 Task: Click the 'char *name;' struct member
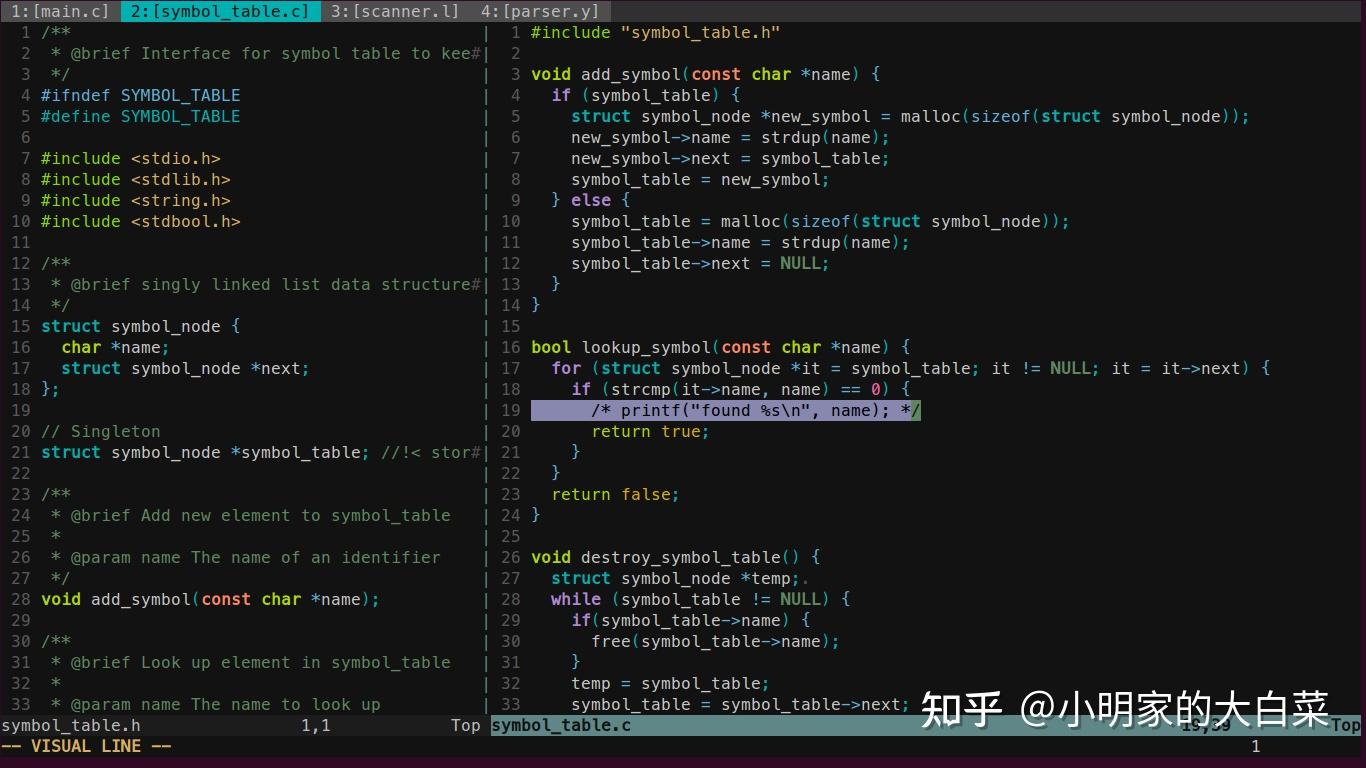click(116, 347)
